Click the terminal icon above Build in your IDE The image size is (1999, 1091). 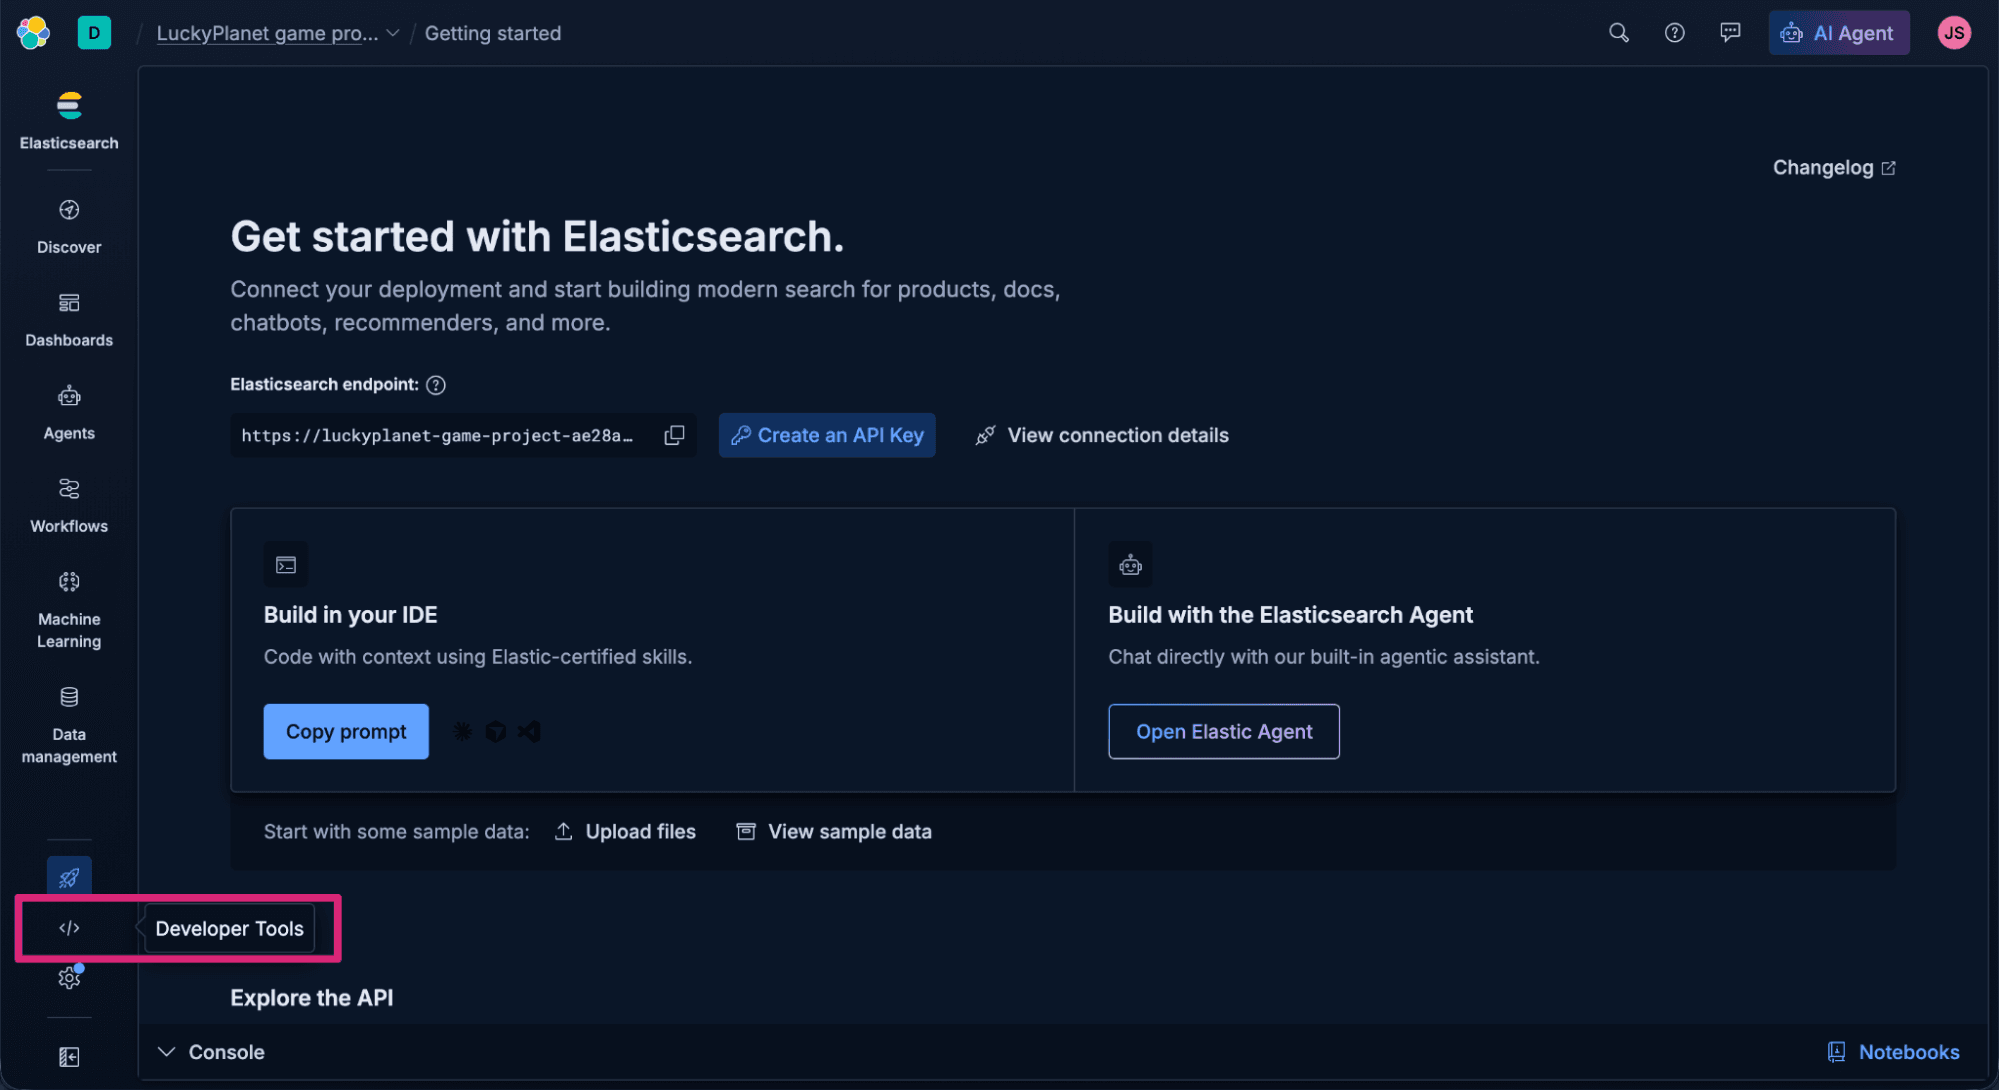point(286,565)
